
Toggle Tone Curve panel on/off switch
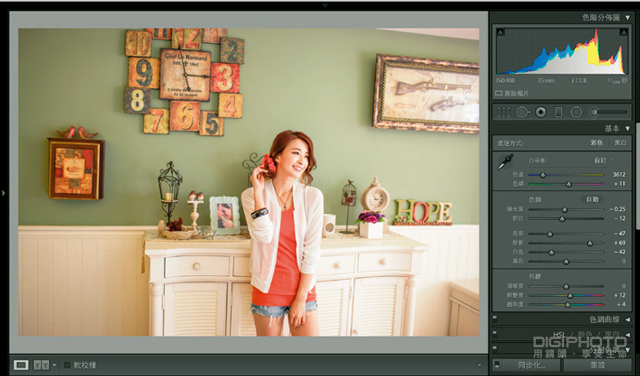pyautogui.click(x=495, y=319)
